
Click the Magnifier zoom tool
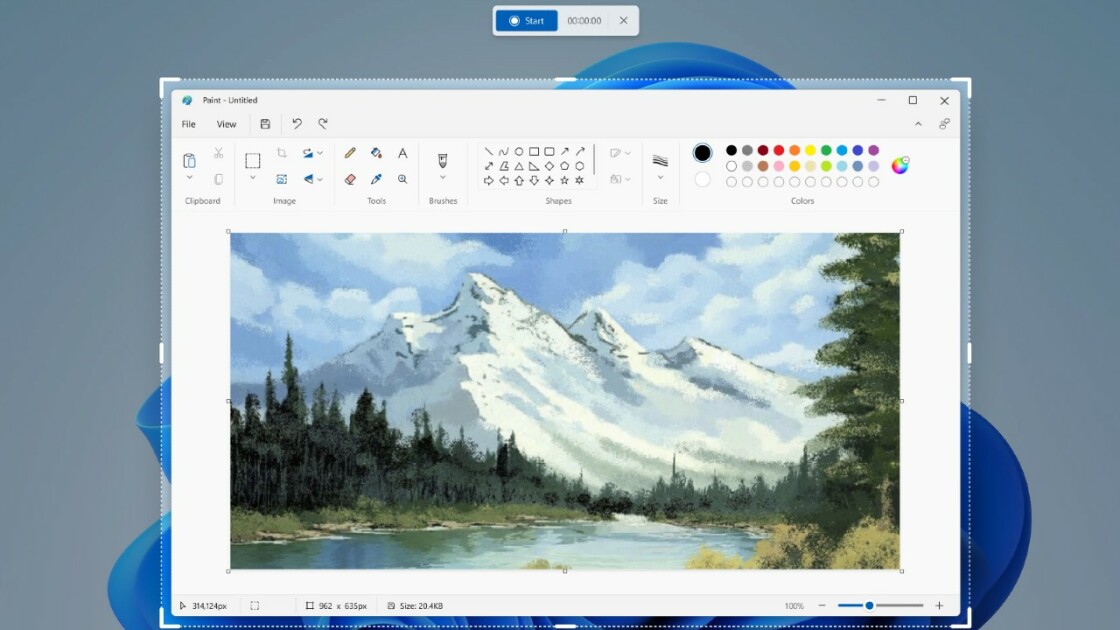point(402,179)
